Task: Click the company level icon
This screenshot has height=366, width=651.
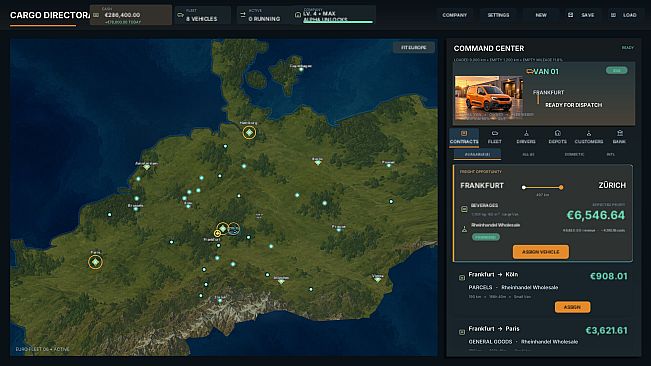Action: point(298,15)
